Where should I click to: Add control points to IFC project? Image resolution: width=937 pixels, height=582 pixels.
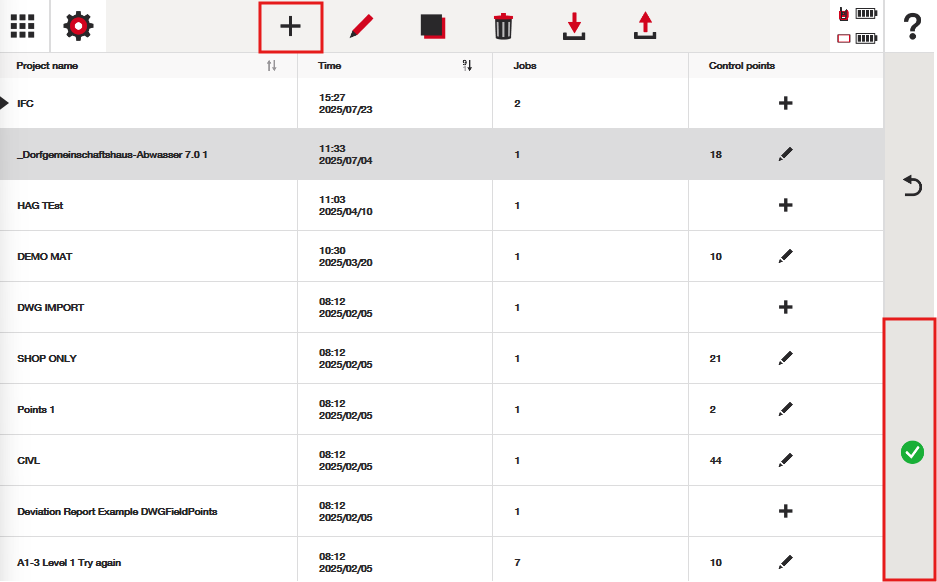[785, 103]
